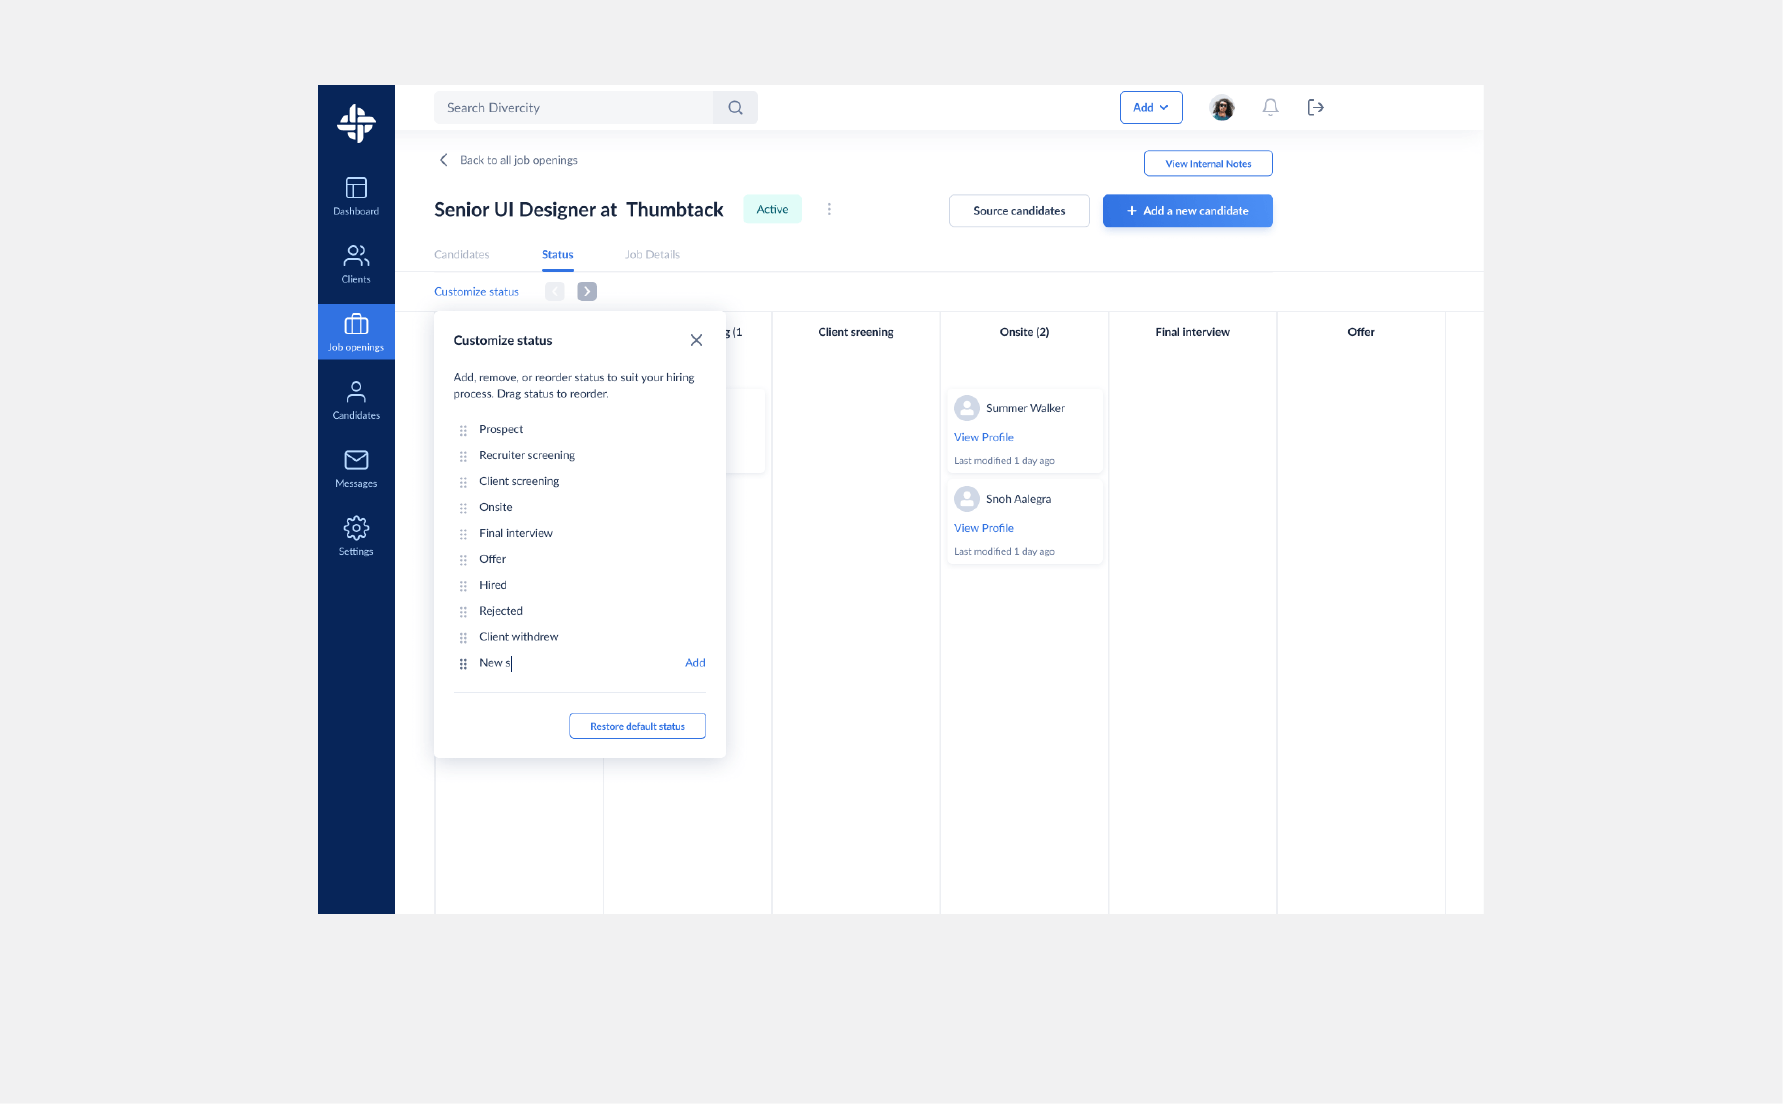Click Summer Walker's avatar
Image resolution: width=1783 pixels, height=1104 pixels.
967,408
